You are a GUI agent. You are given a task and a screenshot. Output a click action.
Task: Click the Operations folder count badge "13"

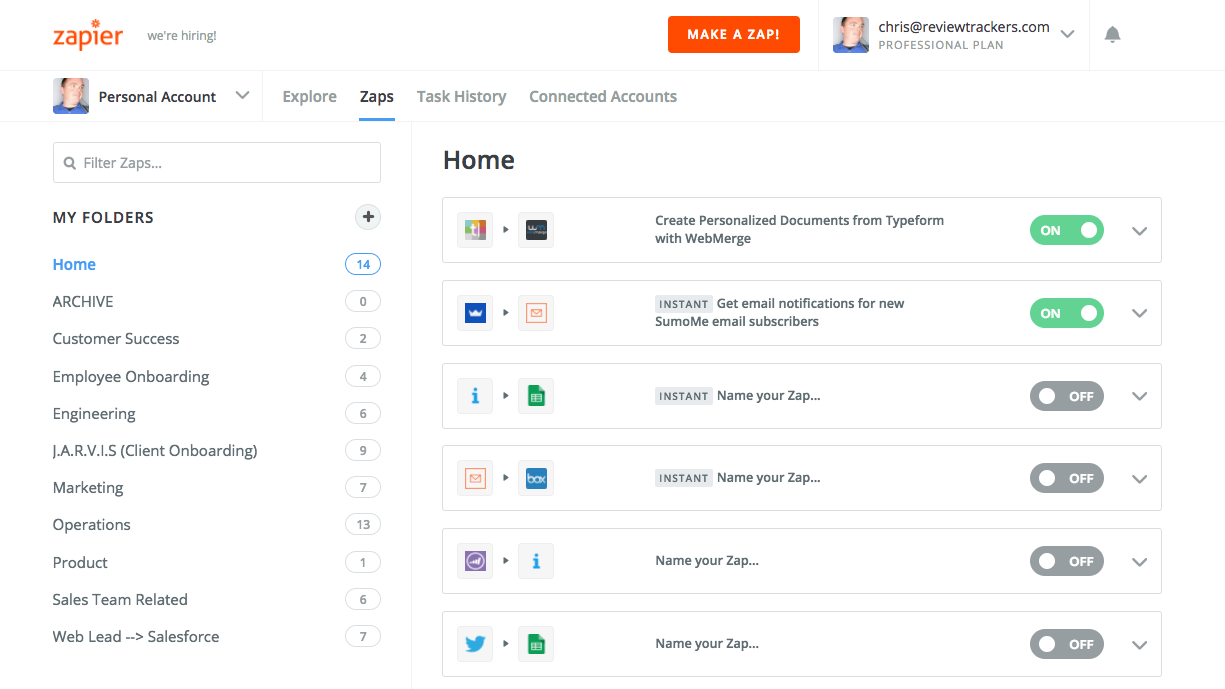click(363, 525)
